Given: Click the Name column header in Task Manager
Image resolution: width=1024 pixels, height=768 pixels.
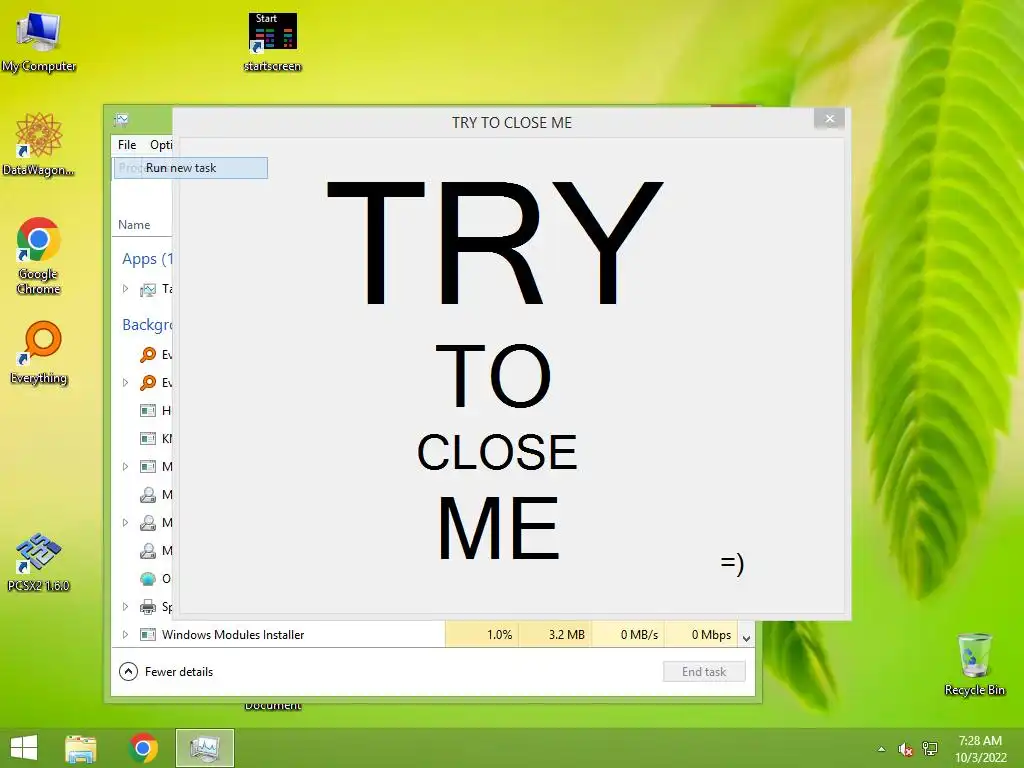Looking at the screenshot, I should pyautogui.click(x=135, y=225).
